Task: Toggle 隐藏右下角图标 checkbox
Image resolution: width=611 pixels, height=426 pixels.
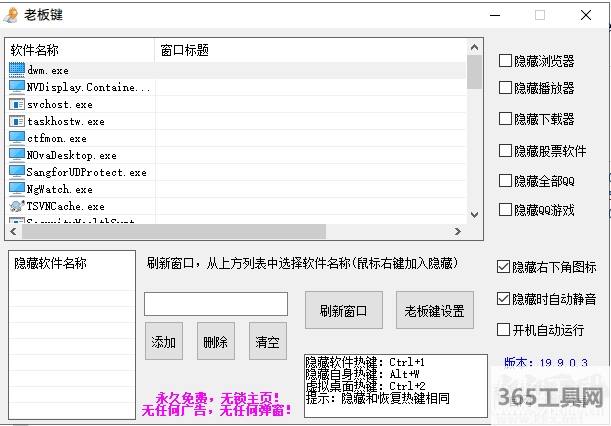Action: coord(504,267)
